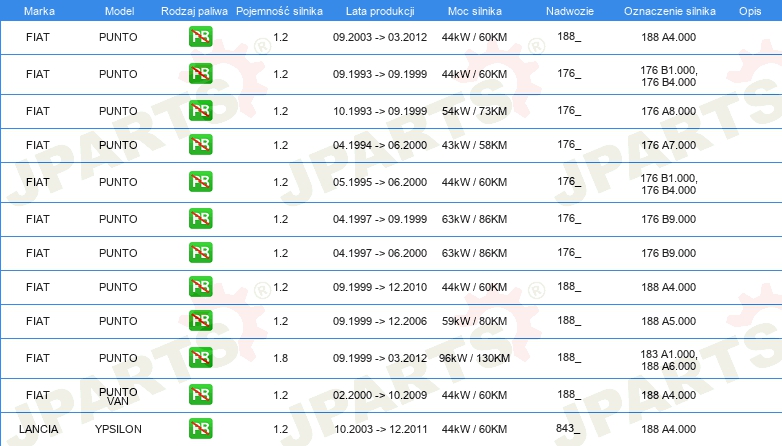Click the Nadwozie column header
The width and height of the screenshot is (782, 446).
pyautogui.click(x=570, y=11)
